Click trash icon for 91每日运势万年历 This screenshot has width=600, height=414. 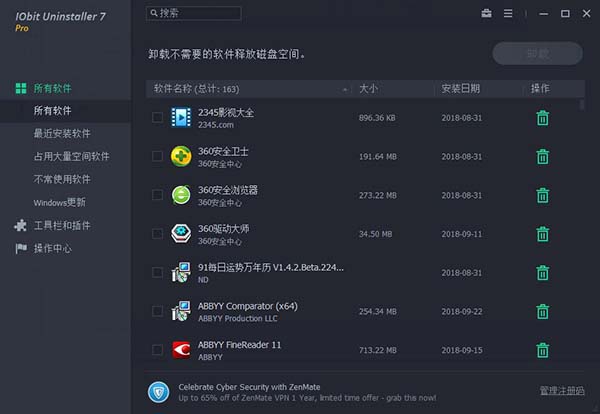pyautogui.click(x=543, y=273)
